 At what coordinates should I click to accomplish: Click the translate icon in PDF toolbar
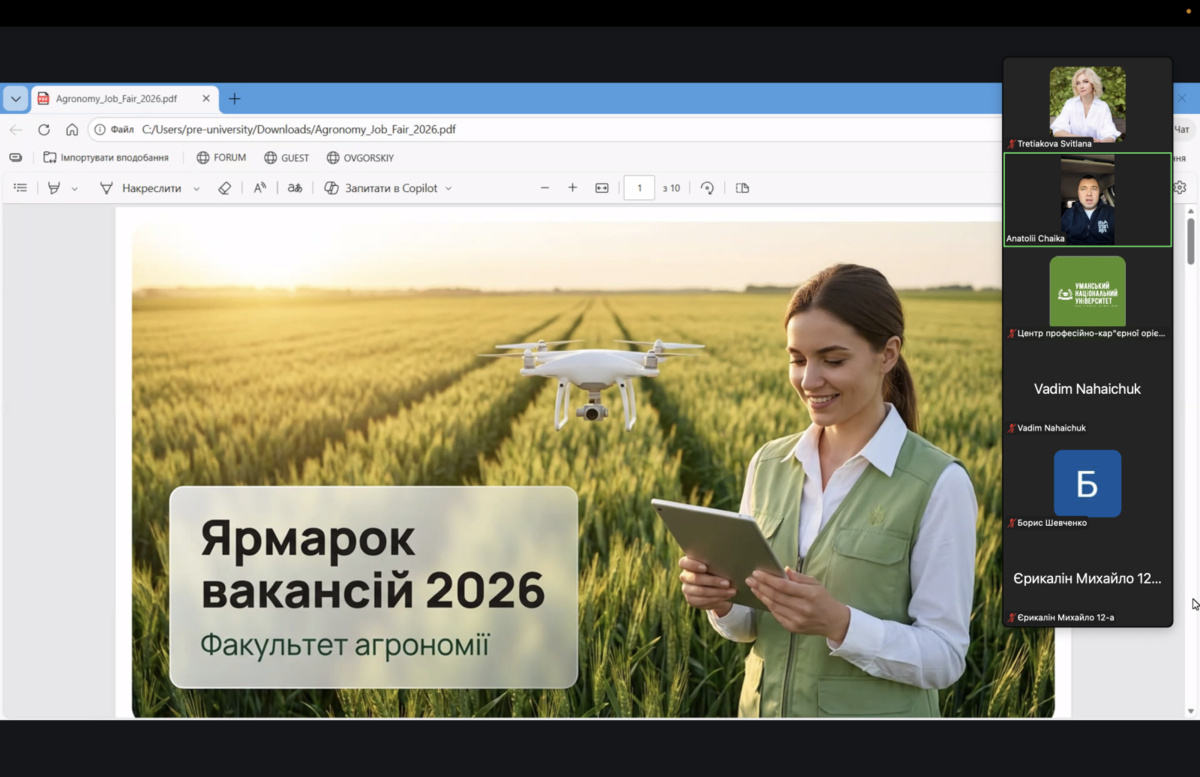[x=295, y=188]
